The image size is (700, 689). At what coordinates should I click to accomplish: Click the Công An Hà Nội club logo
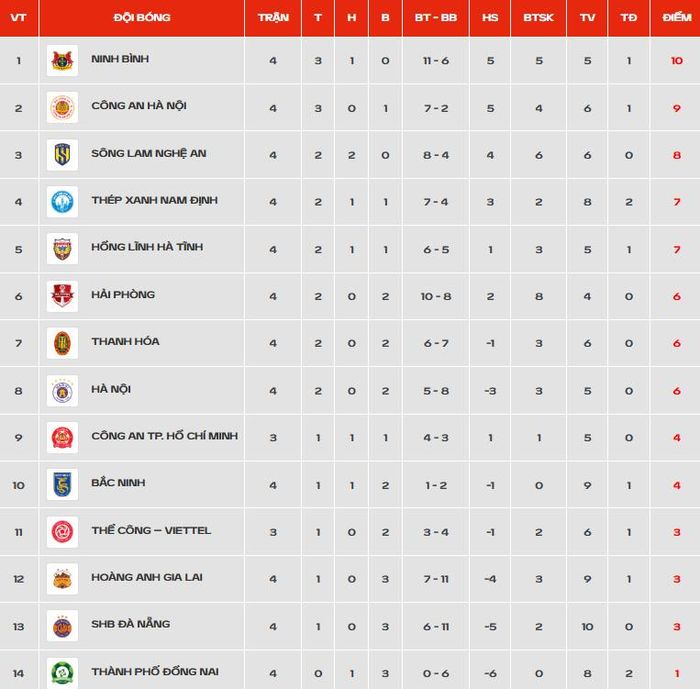[62, 108]
